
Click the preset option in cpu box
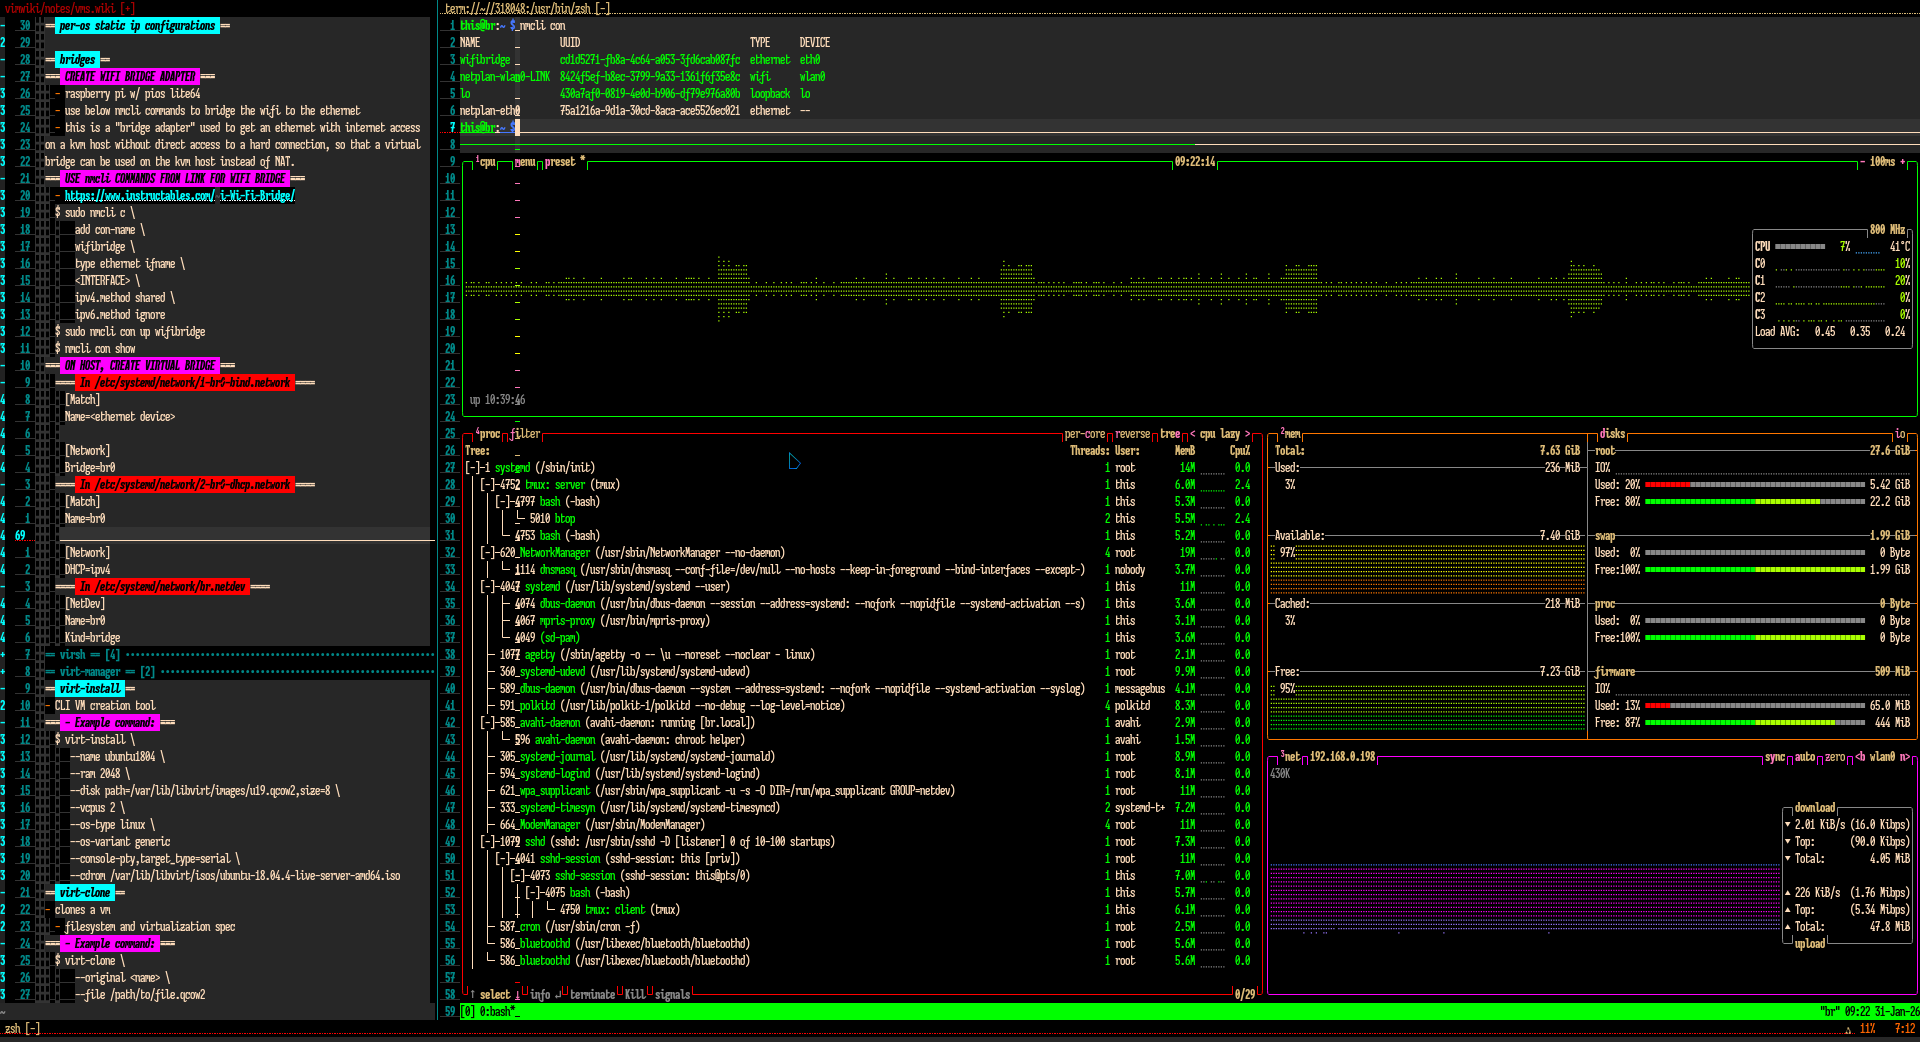pos(560,162)
